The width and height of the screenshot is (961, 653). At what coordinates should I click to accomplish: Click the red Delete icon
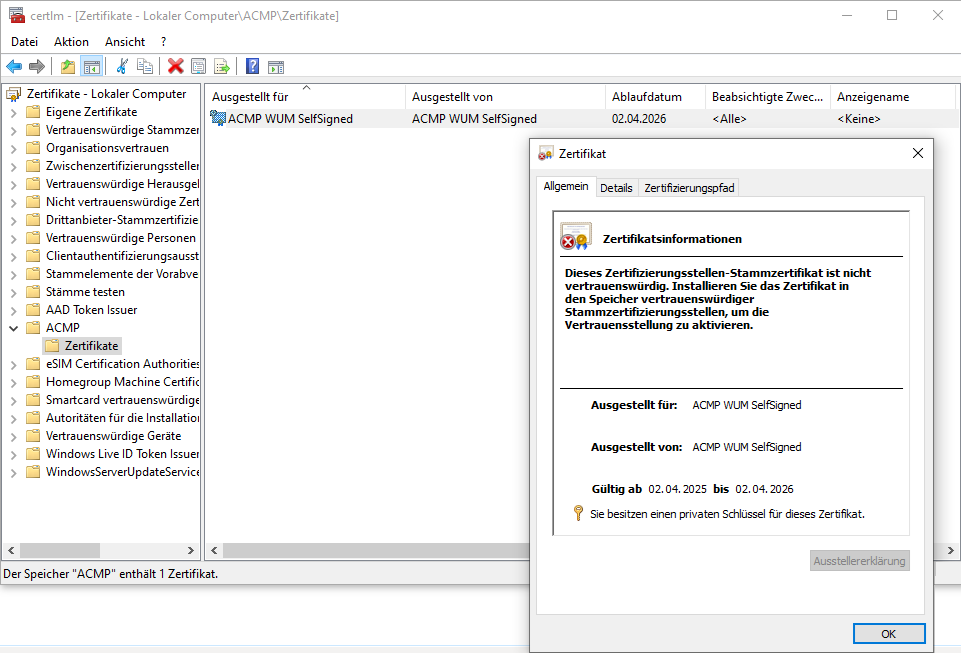pyautogui.click(x=174, y=66)
